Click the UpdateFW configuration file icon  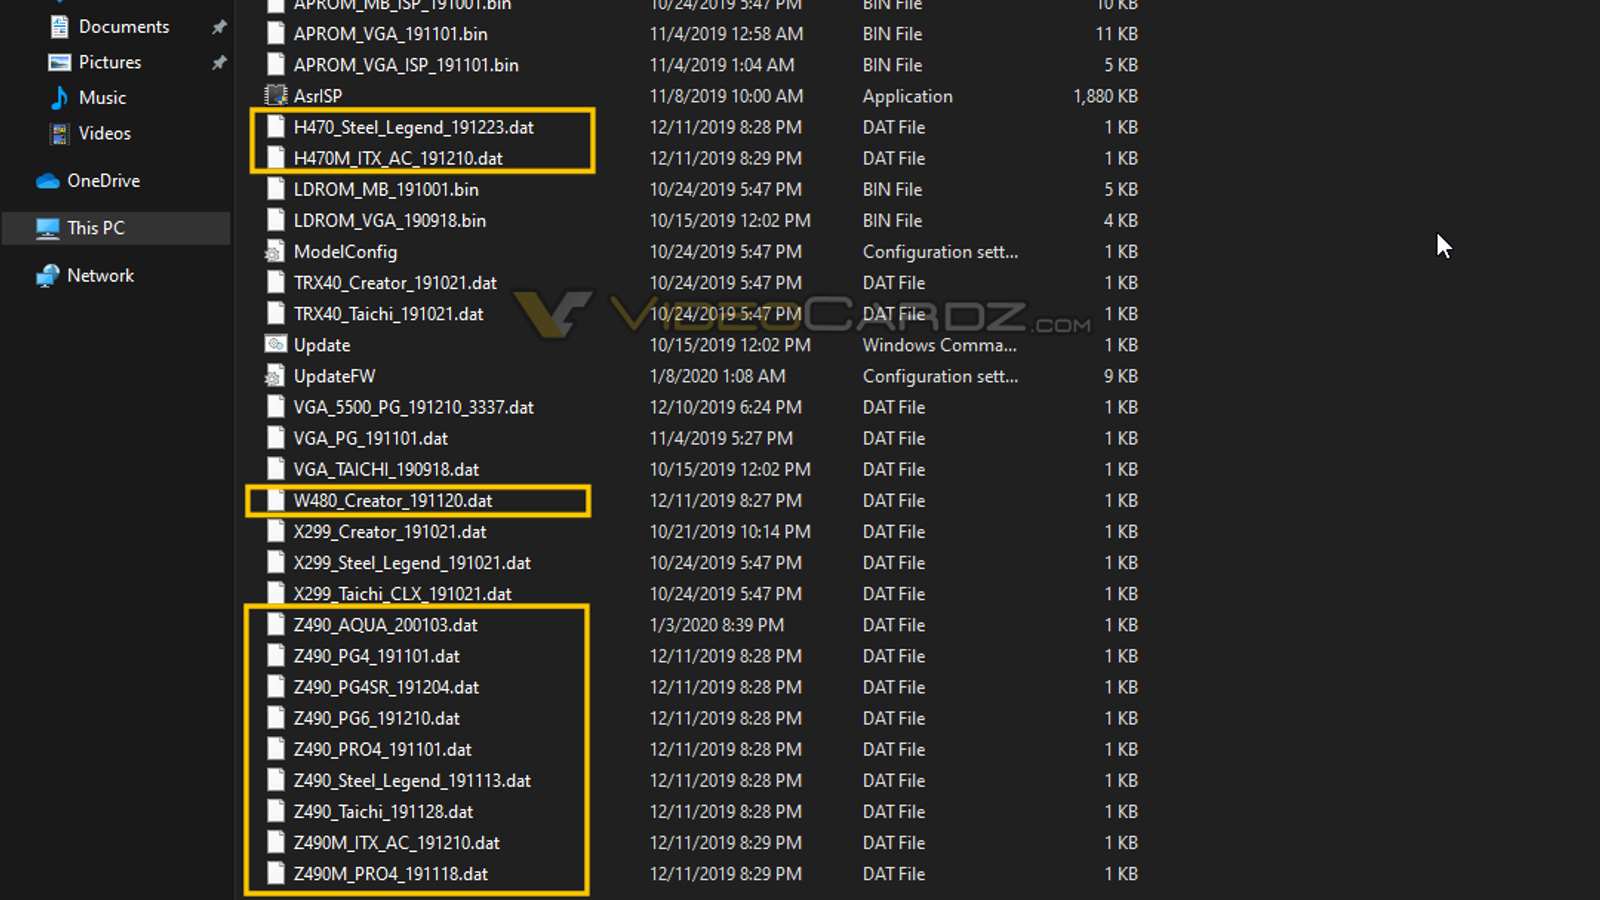(x=275, y=376)
